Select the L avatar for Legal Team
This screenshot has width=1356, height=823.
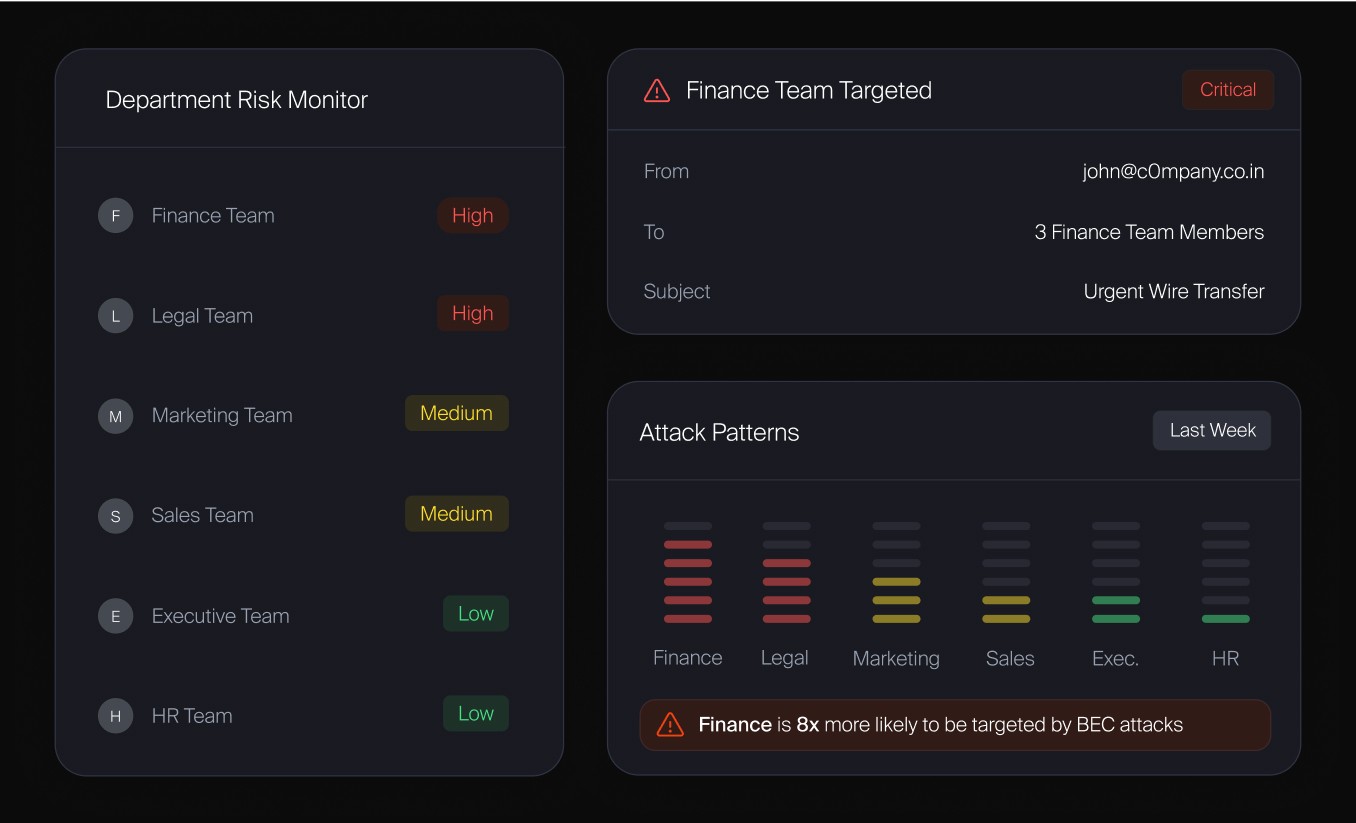click(115, 316)
